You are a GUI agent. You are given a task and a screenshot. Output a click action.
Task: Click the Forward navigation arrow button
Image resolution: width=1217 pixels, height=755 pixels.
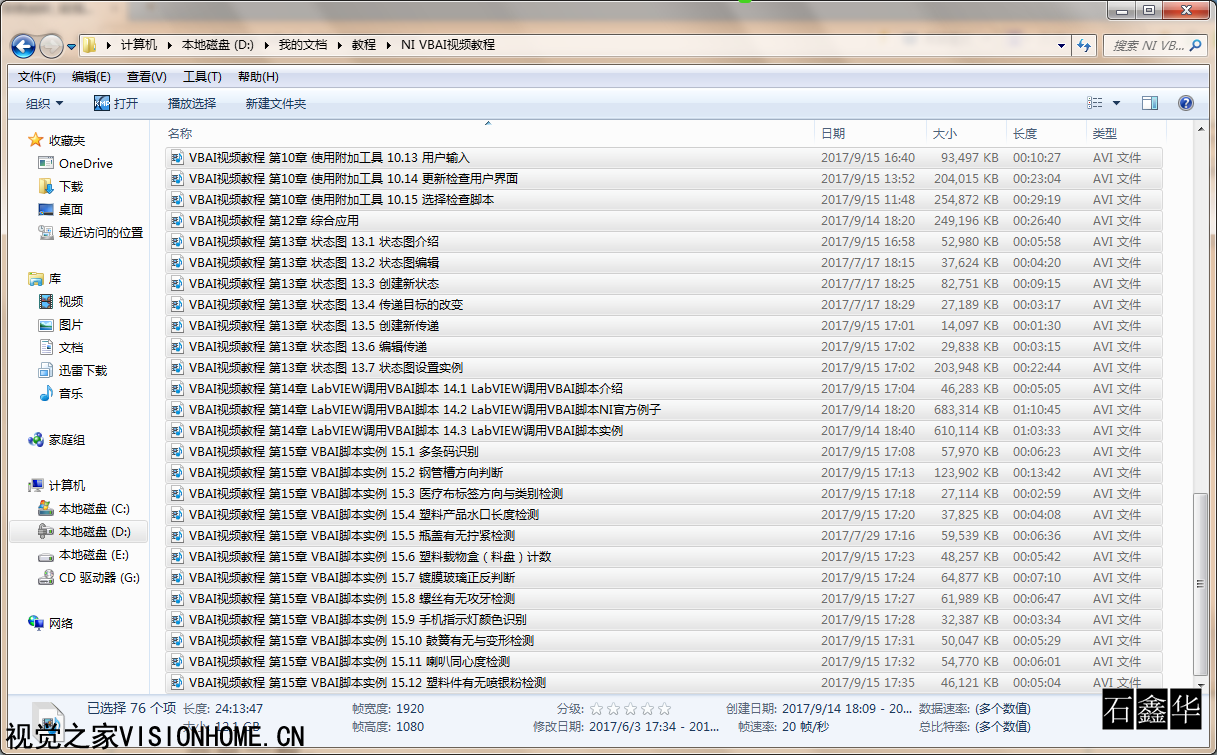(51, 46)
